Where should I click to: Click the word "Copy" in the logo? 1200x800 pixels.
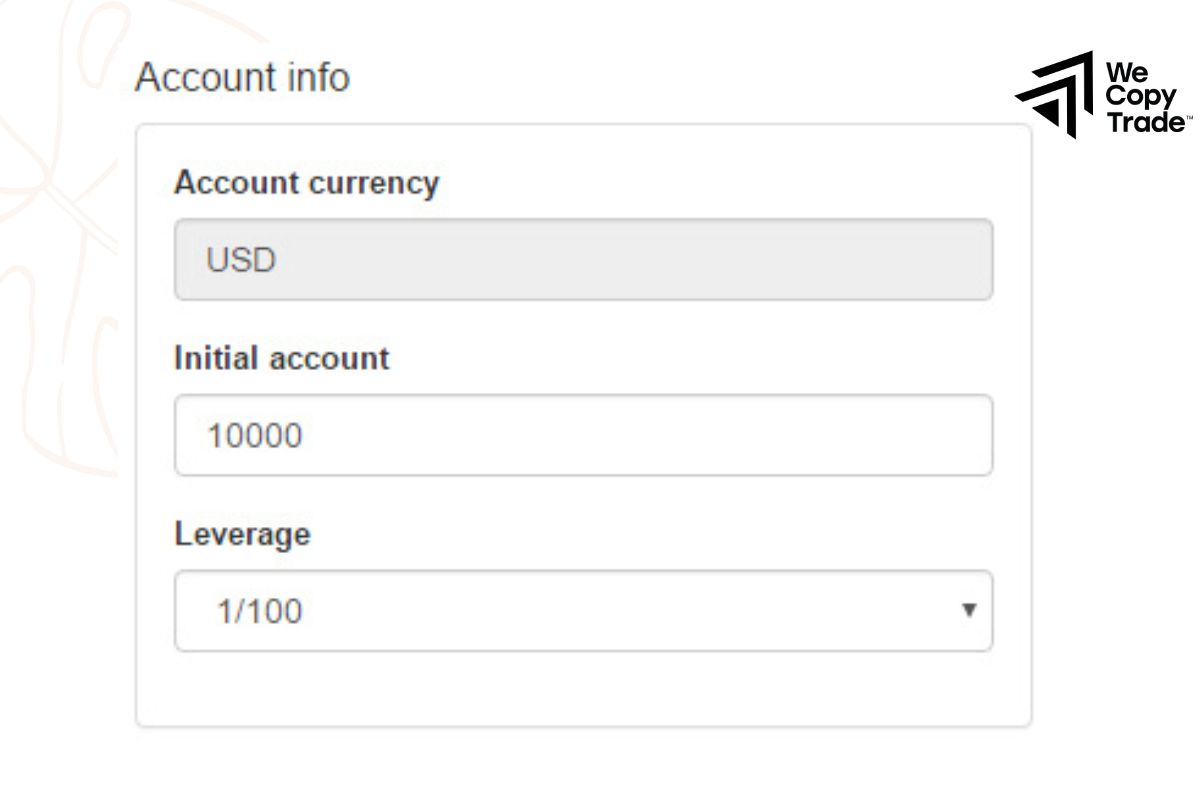pos(1140,97)
